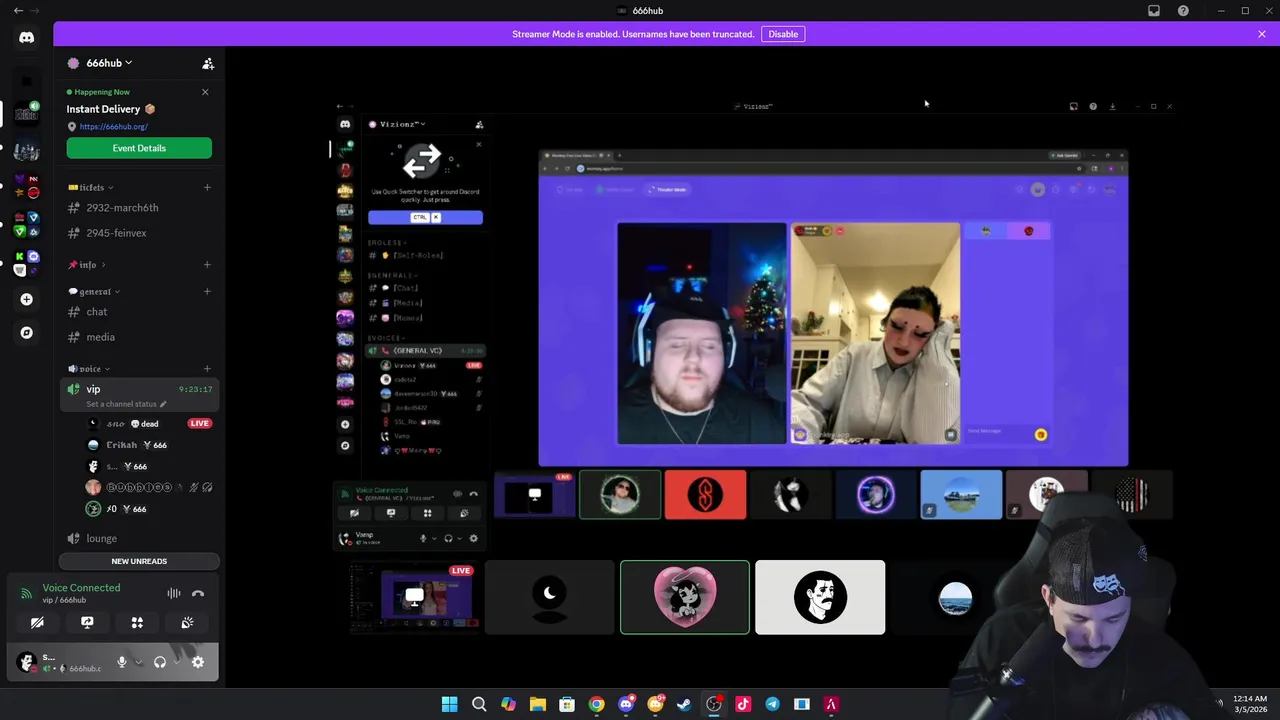This screenshot has height=720, width=1280.
Task: Open headphone output options arrow
Action: tap(176, 662)
